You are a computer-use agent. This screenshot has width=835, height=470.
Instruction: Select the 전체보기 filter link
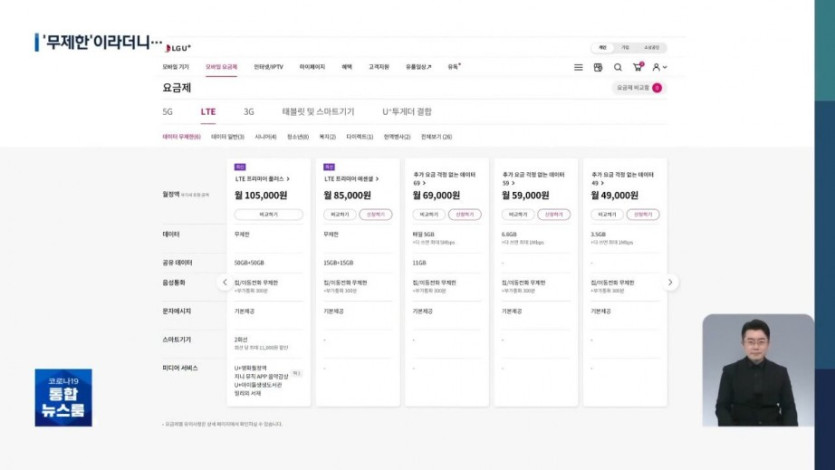point(436,136)
